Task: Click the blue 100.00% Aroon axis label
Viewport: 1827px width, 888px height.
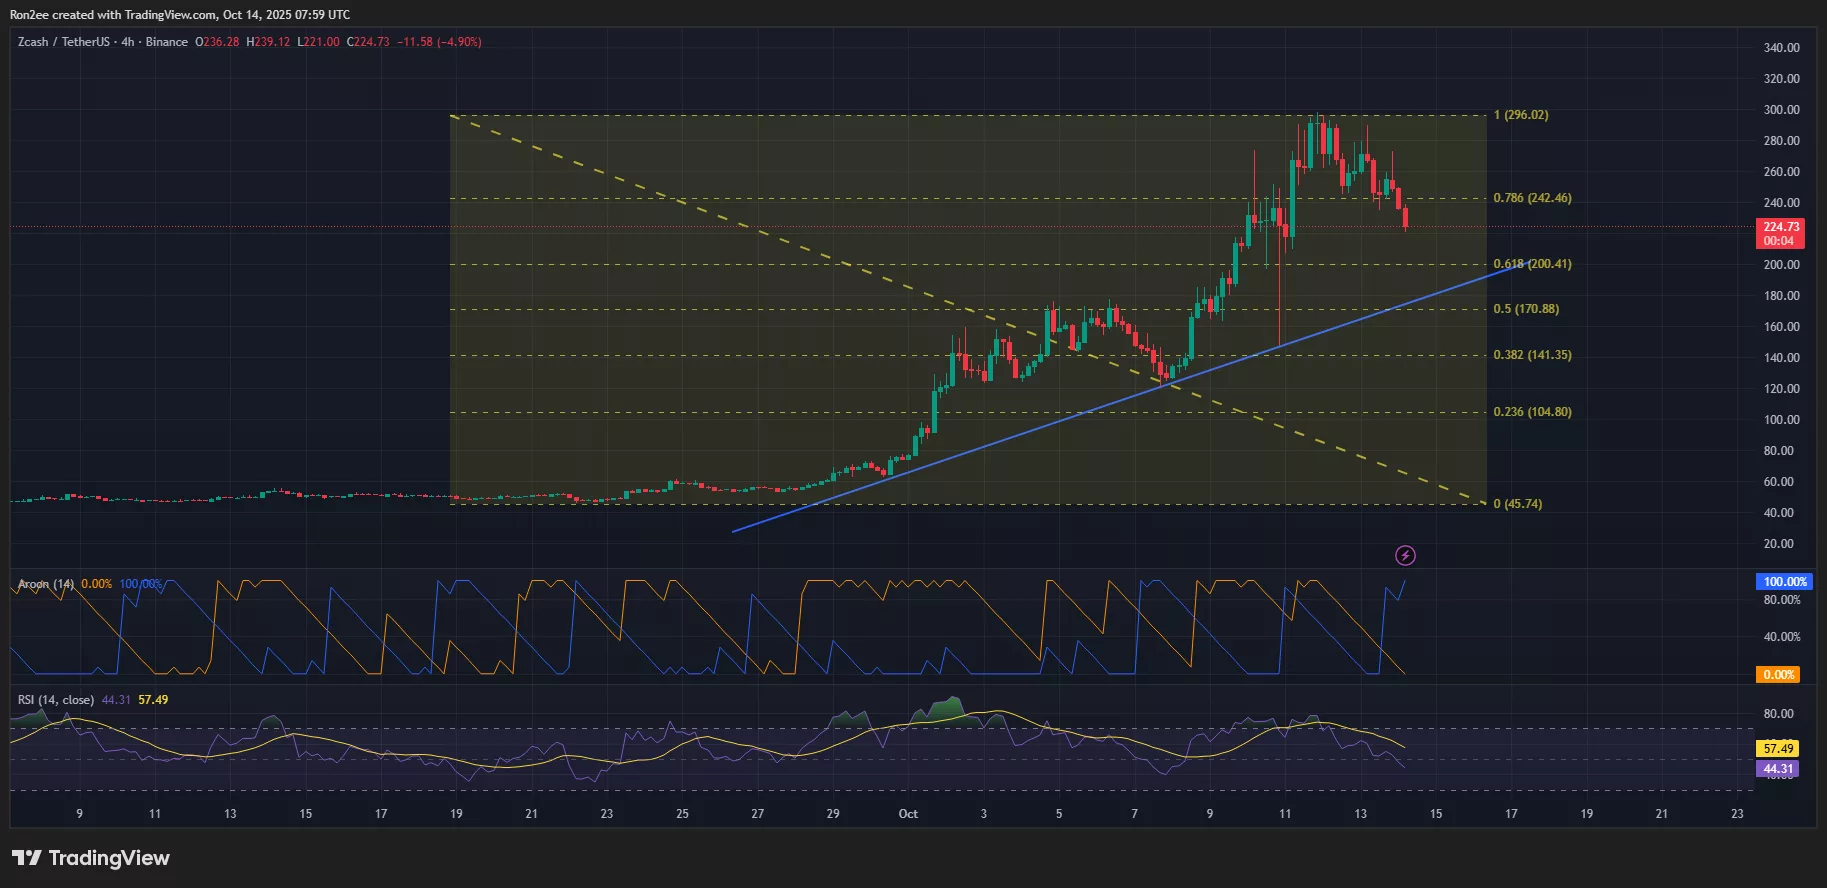Action: tap(1784, 582)
